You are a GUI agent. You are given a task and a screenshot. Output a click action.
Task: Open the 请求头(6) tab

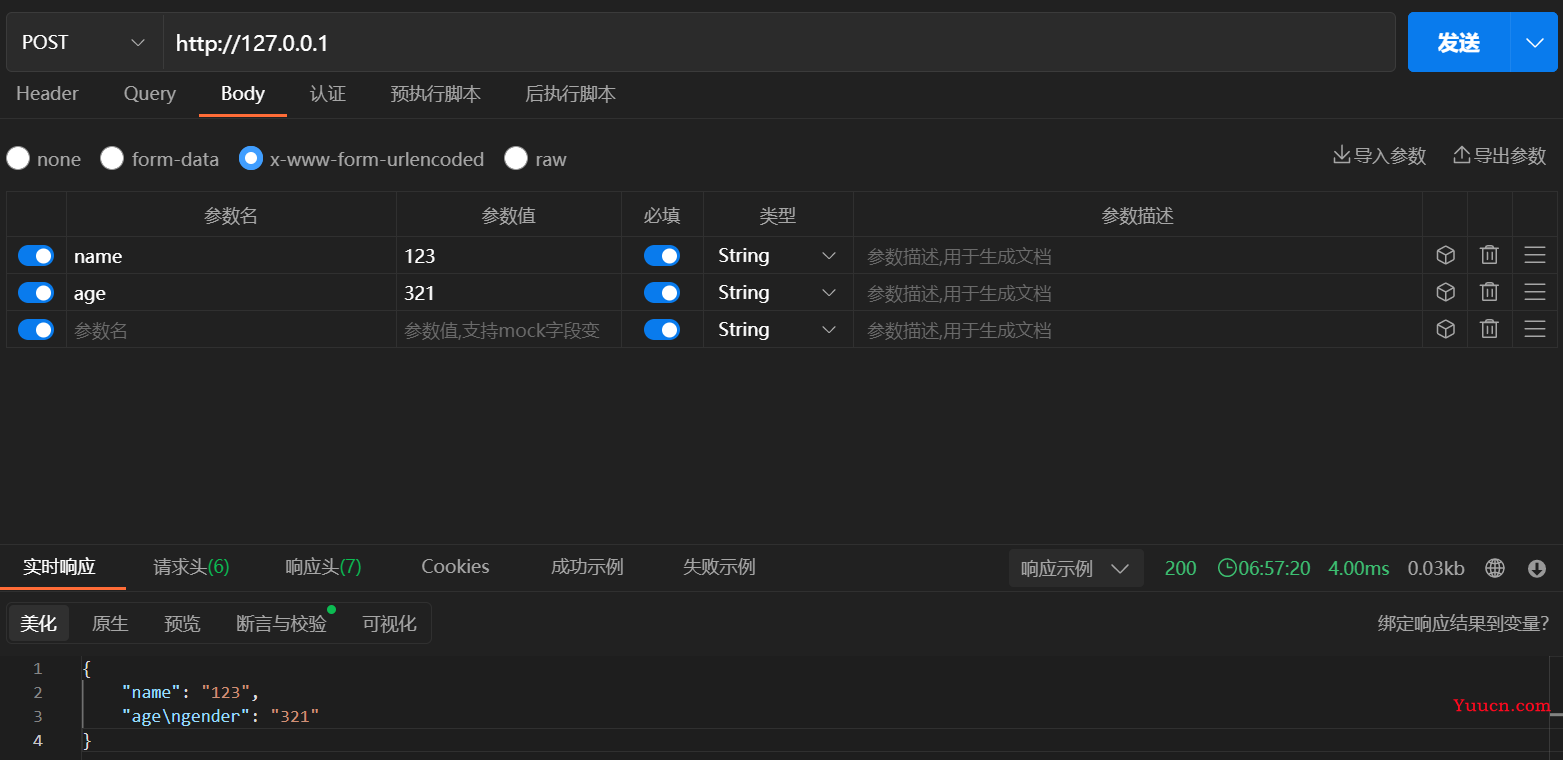(x=191, y=567)
